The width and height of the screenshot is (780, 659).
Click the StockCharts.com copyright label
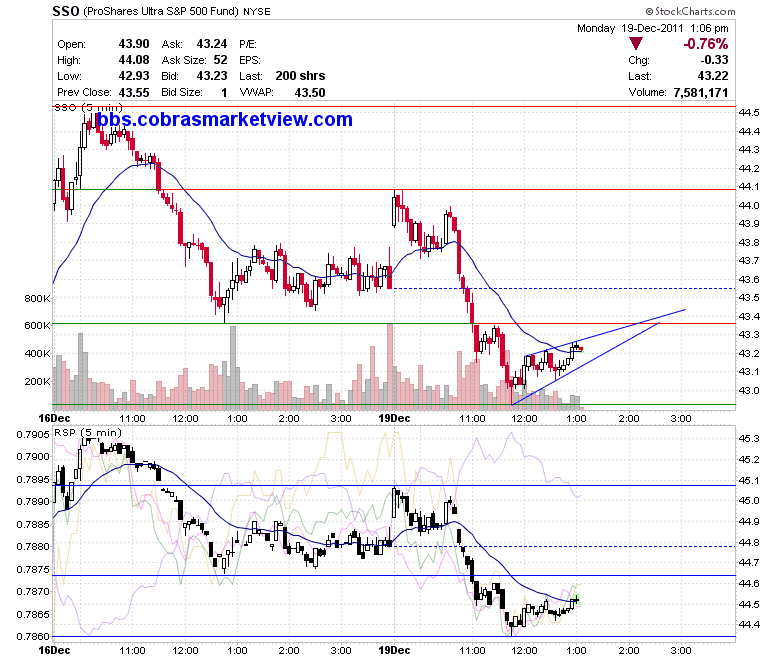point(690,11)
